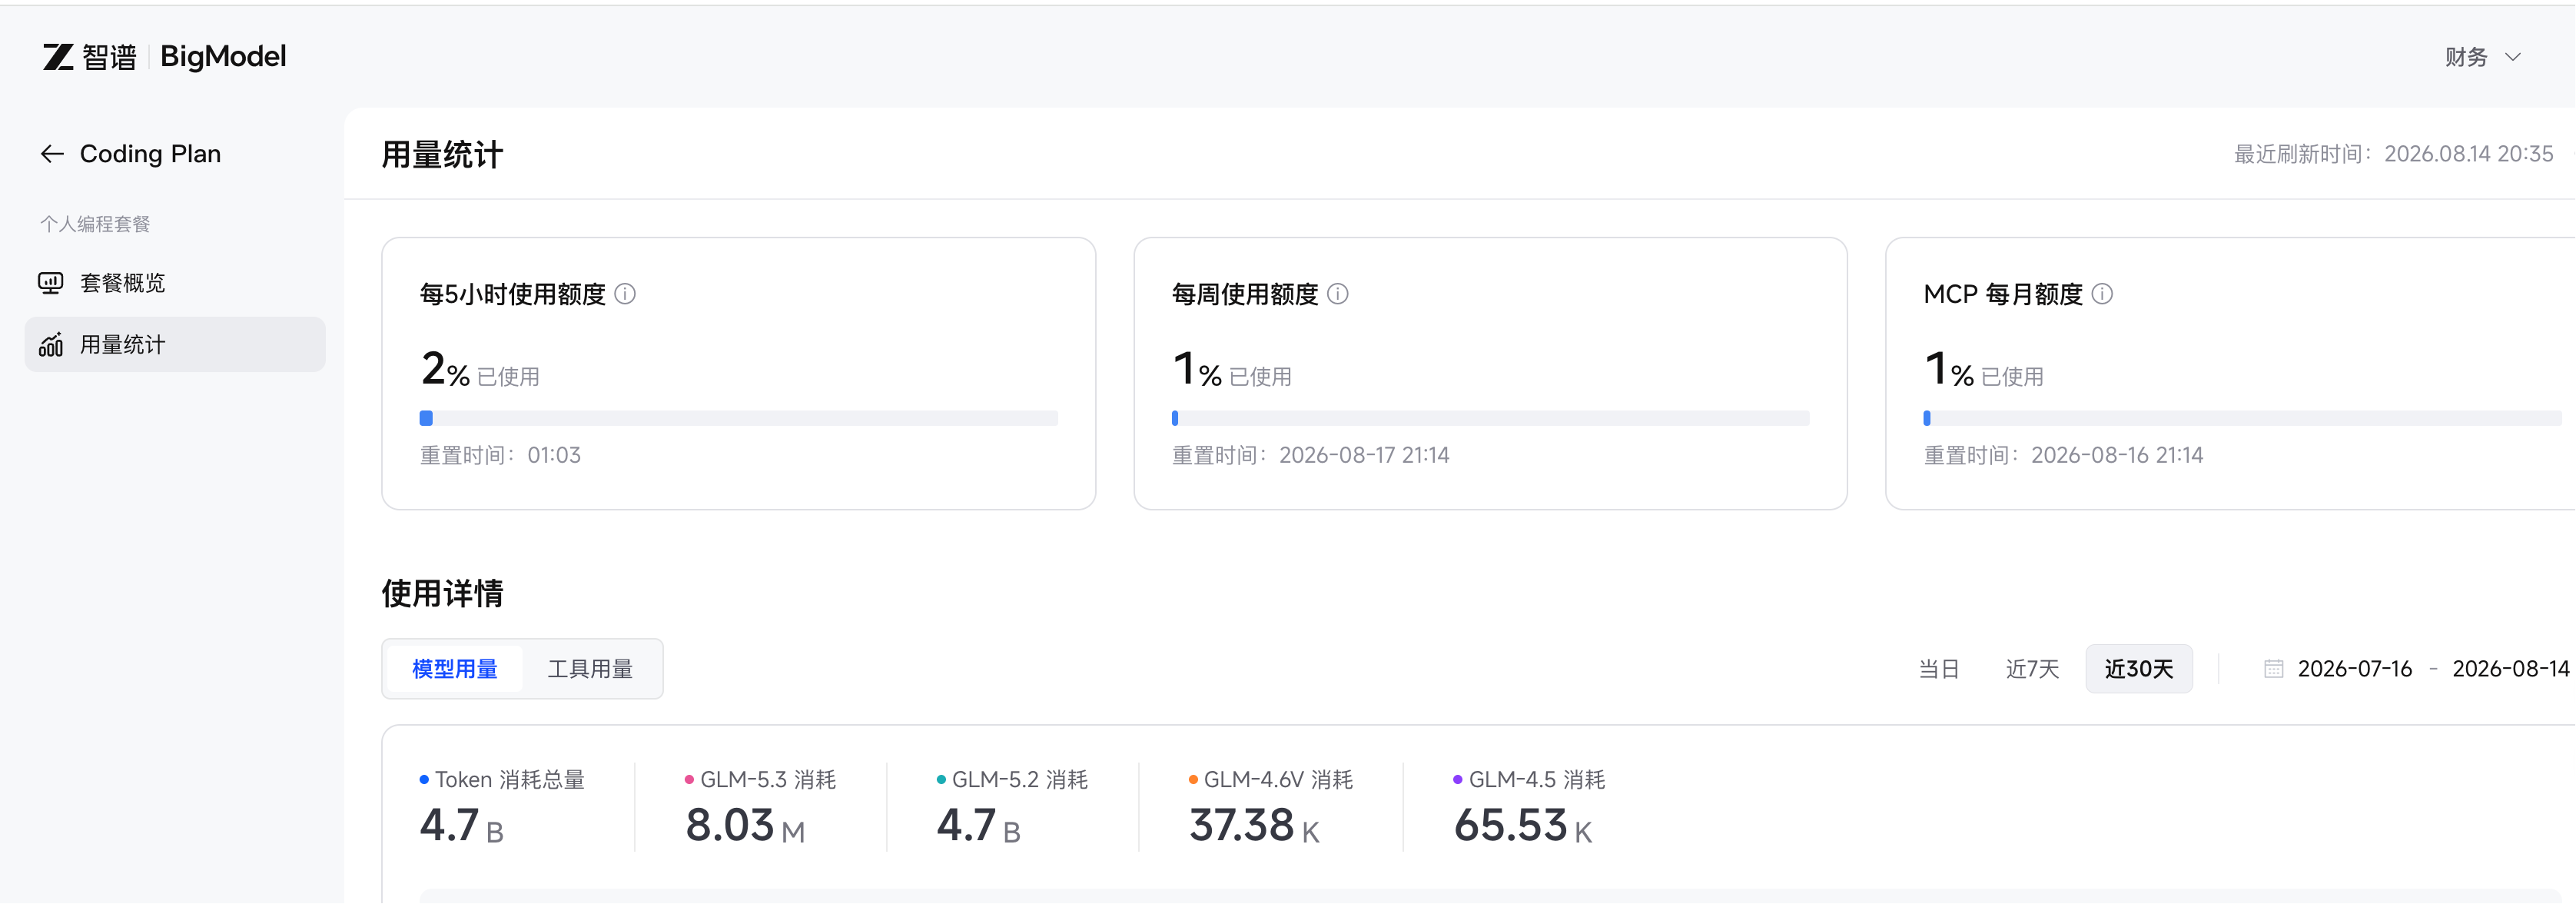Click the 5-hour quota progress bar
The height and width of the screenshot is (904, 2576).
click(739, 418)
